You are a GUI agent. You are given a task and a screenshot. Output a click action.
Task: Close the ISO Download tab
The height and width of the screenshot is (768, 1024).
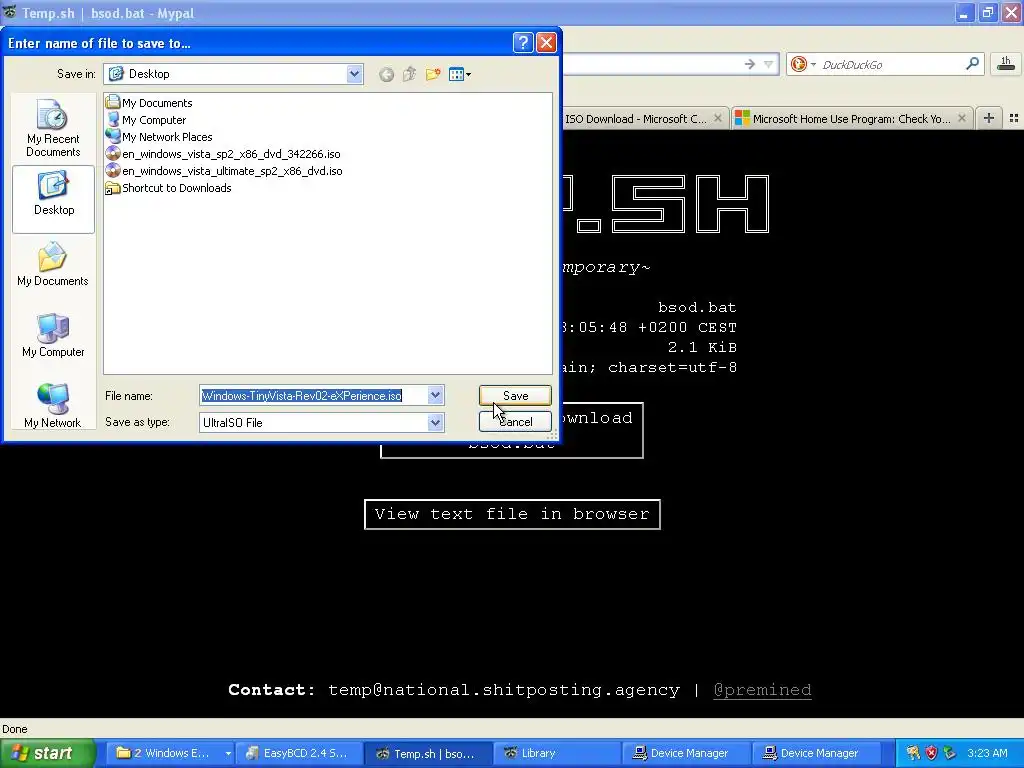coord(718,118)
